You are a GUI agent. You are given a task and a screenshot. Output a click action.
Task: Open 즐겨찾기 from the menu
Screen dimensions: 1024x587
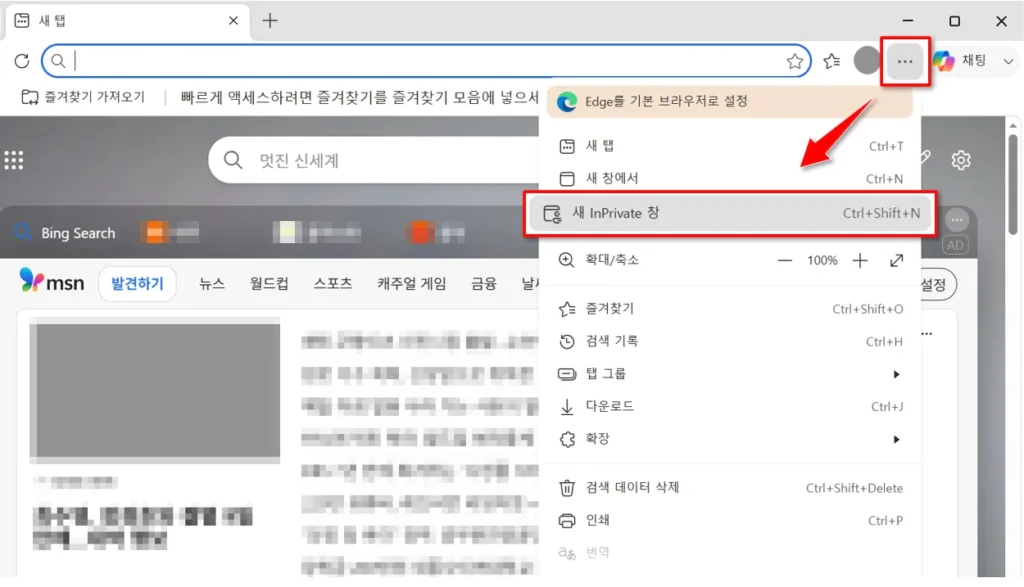(x=731, y=309)
